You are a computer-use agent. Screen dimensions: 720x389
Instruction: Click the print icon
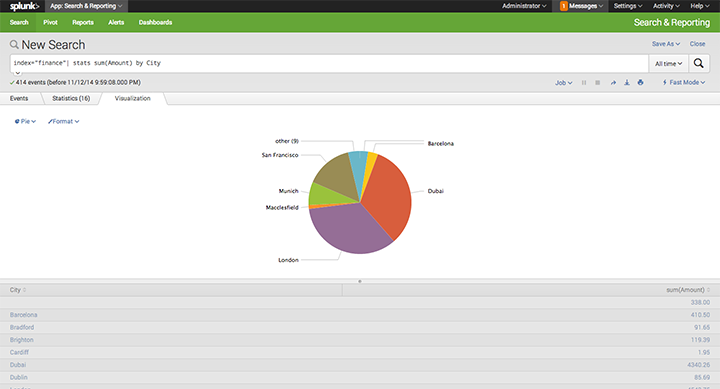click(640, 83)
